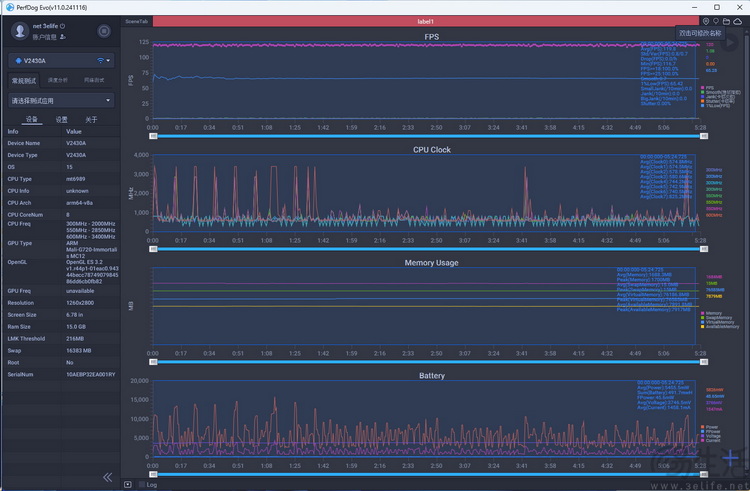
Task: Click the LMK Threshold value 216MB
Action: point(75,338)
